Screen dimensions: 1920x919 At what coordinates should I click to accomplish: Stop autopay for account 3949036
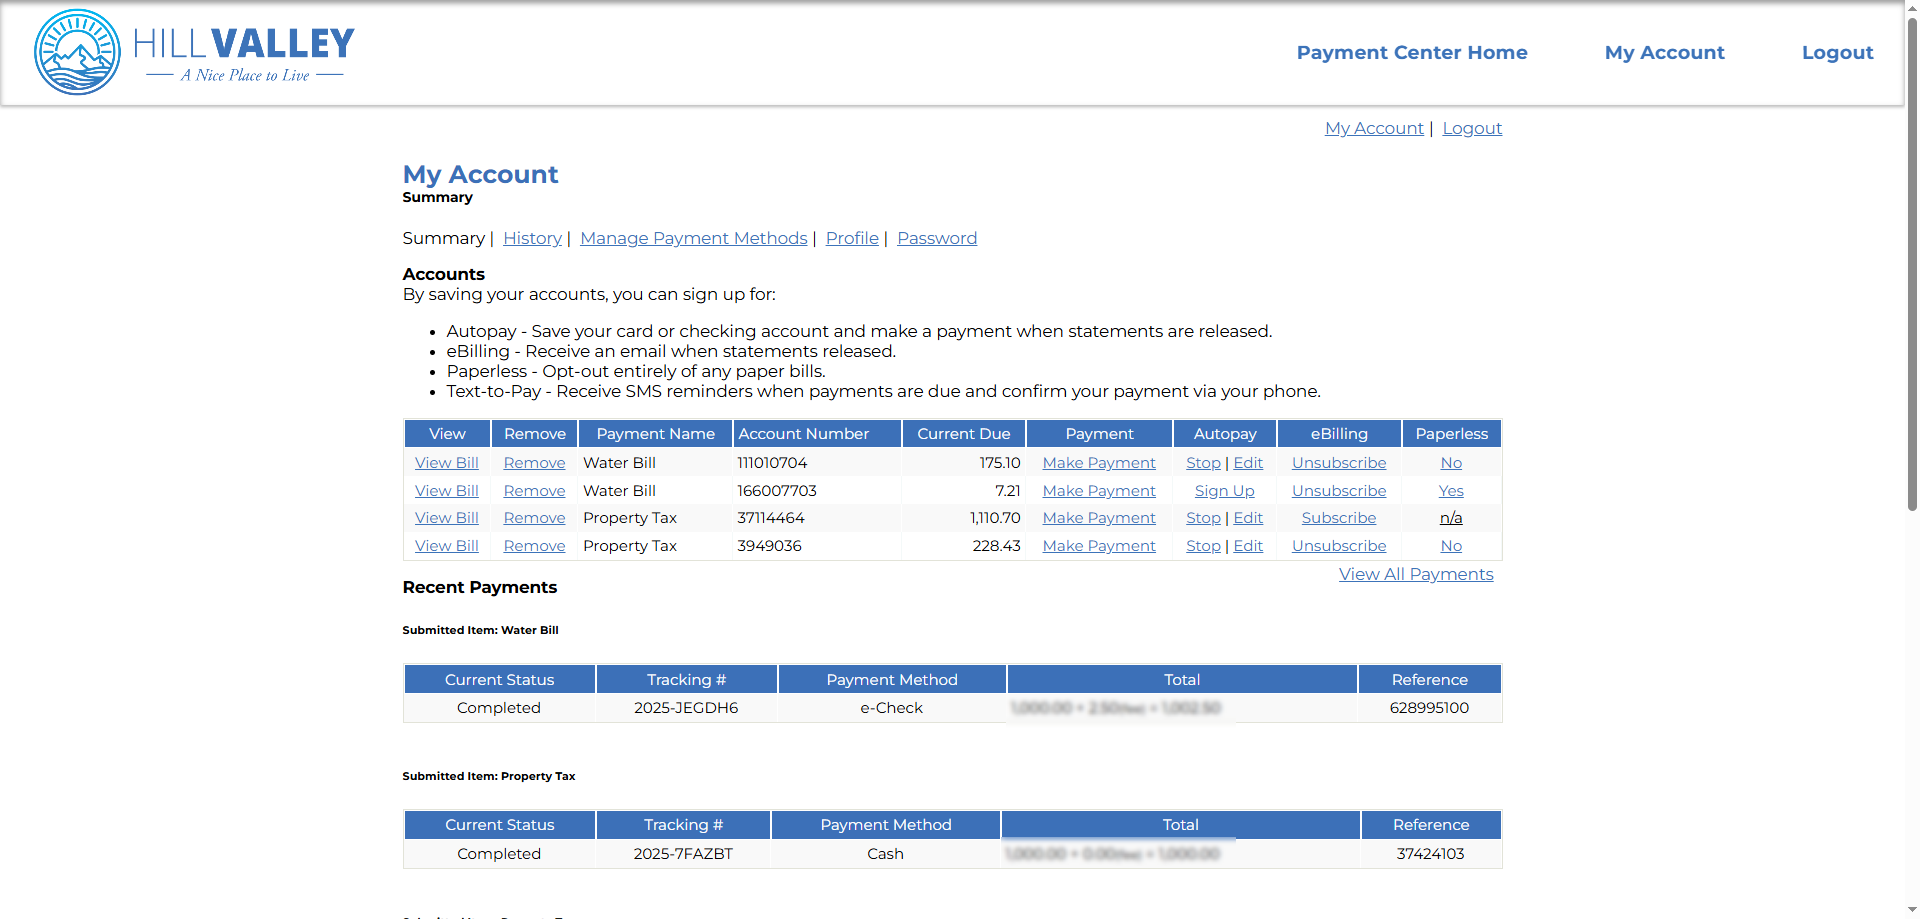coord(1203,546)
